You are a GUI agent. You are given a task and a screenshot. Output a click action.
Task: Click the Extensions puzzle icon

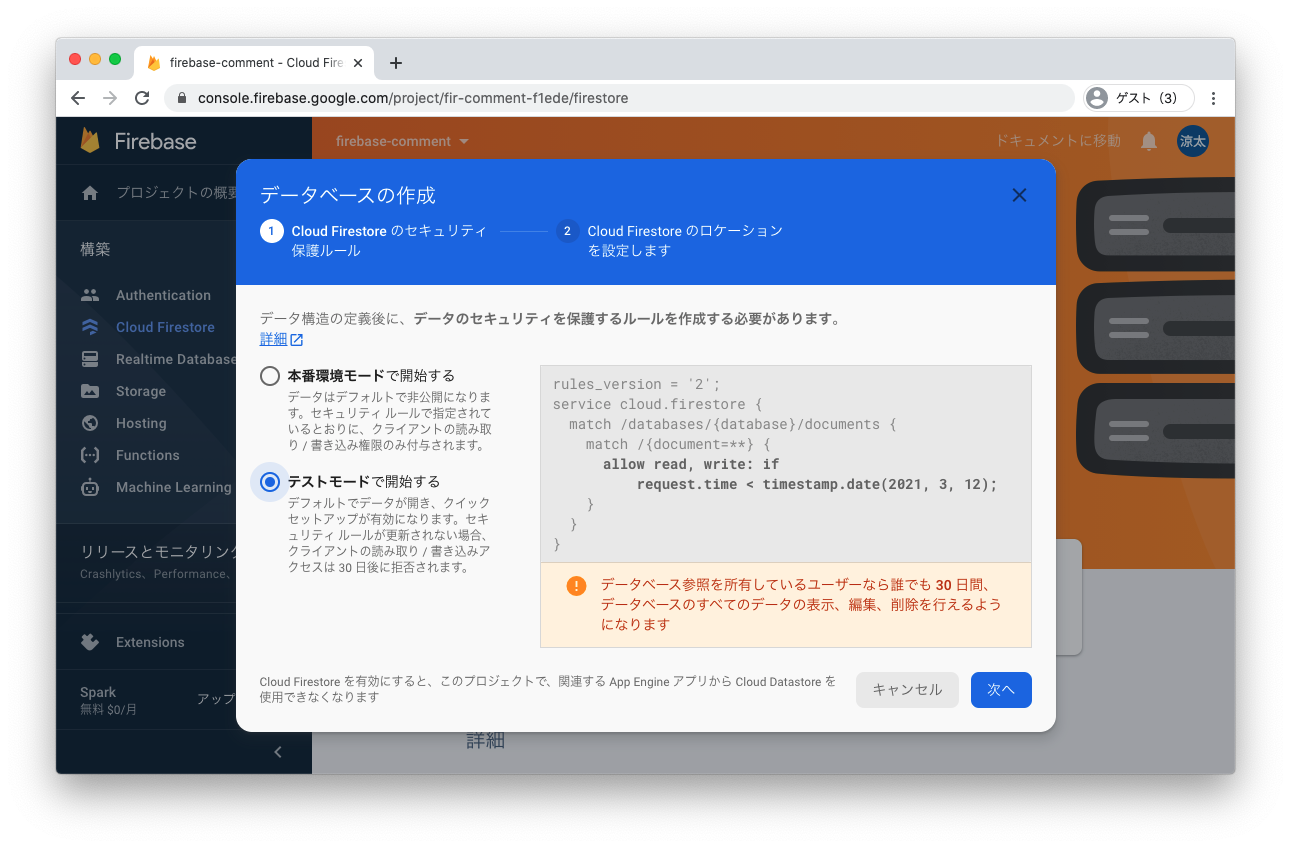(90, 642)
